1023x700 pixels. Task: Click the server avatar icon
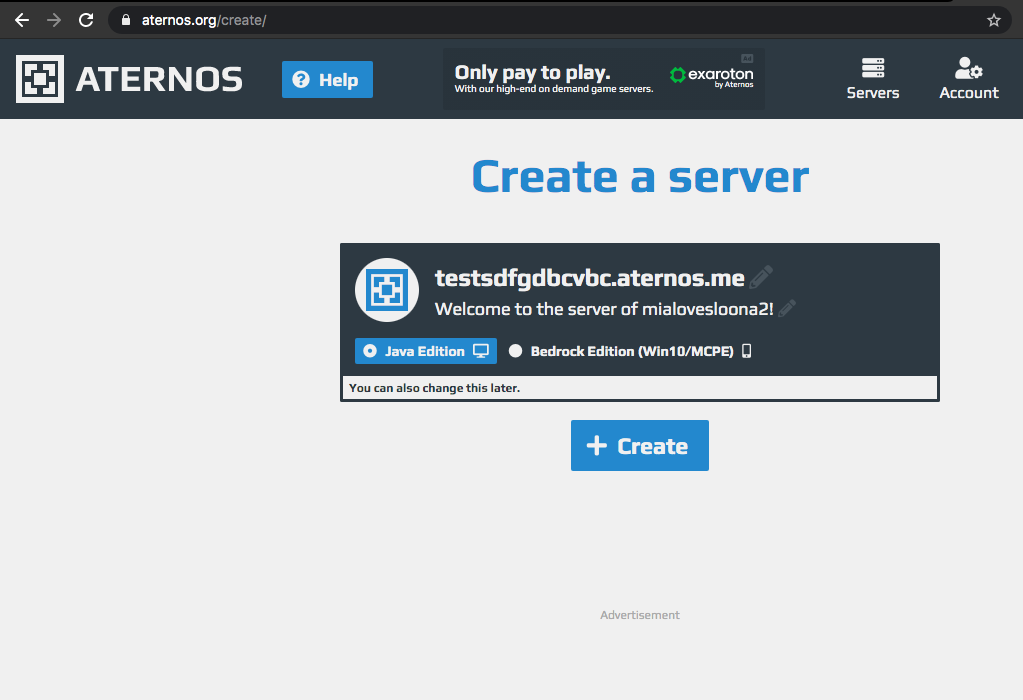[x=387, y=290]
